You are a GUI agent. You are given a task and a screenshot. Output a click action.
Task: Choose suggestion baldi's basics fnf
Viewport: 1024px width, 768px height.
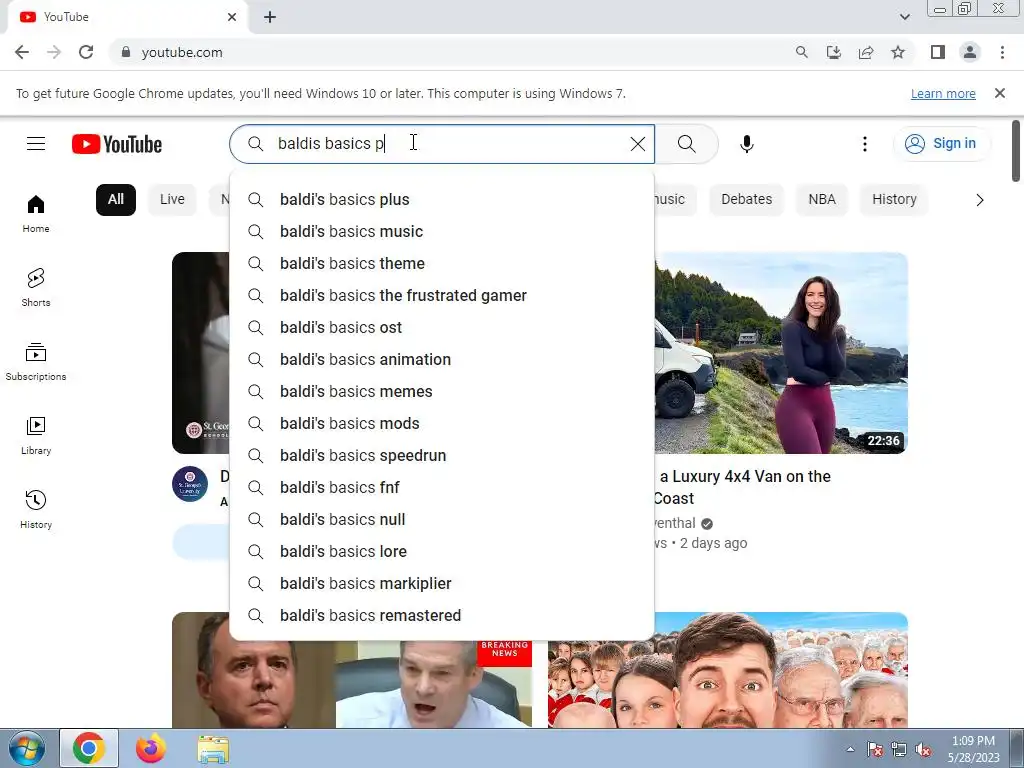[x=441, y=487]
